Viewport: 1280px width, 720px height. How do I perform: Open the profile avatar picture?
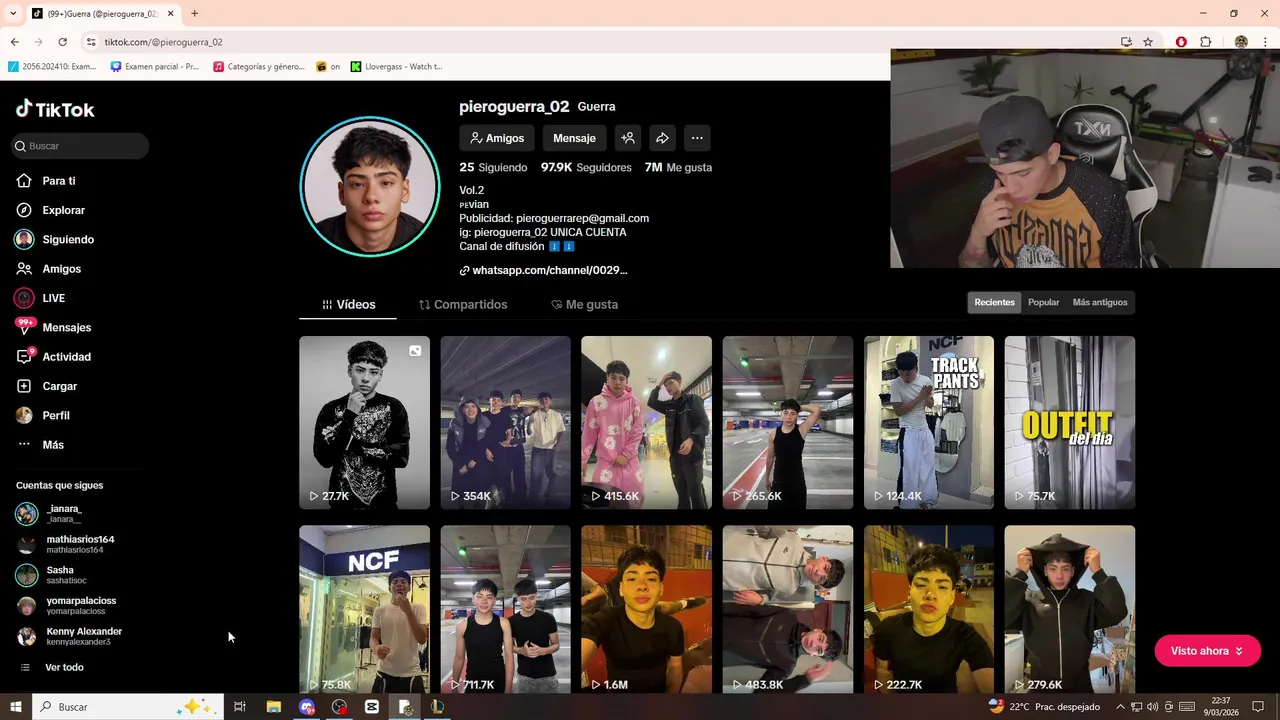pyautogui.click(x=370, y=187)
